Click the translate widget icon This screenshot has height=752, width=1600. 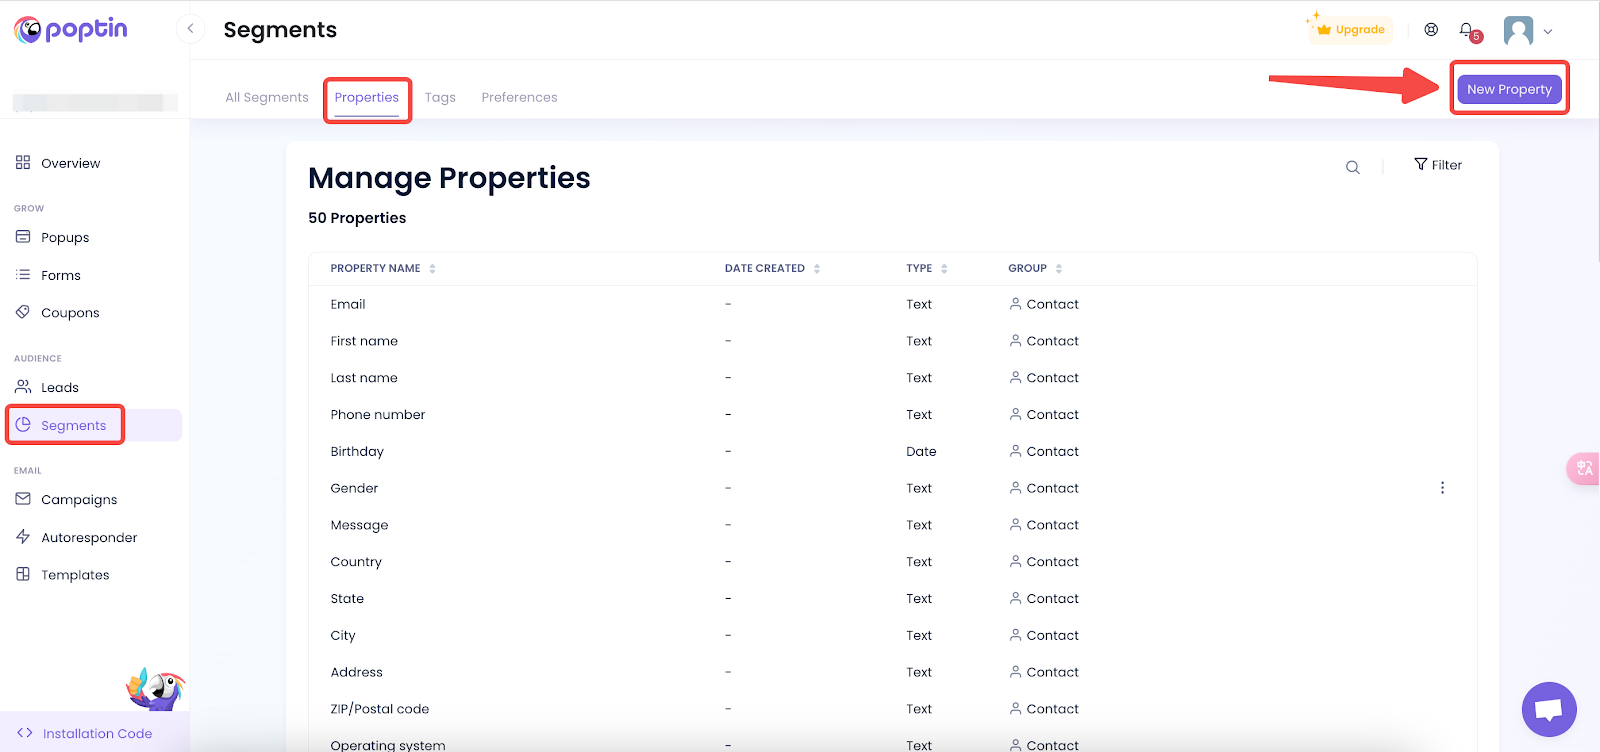point(1584,468)
